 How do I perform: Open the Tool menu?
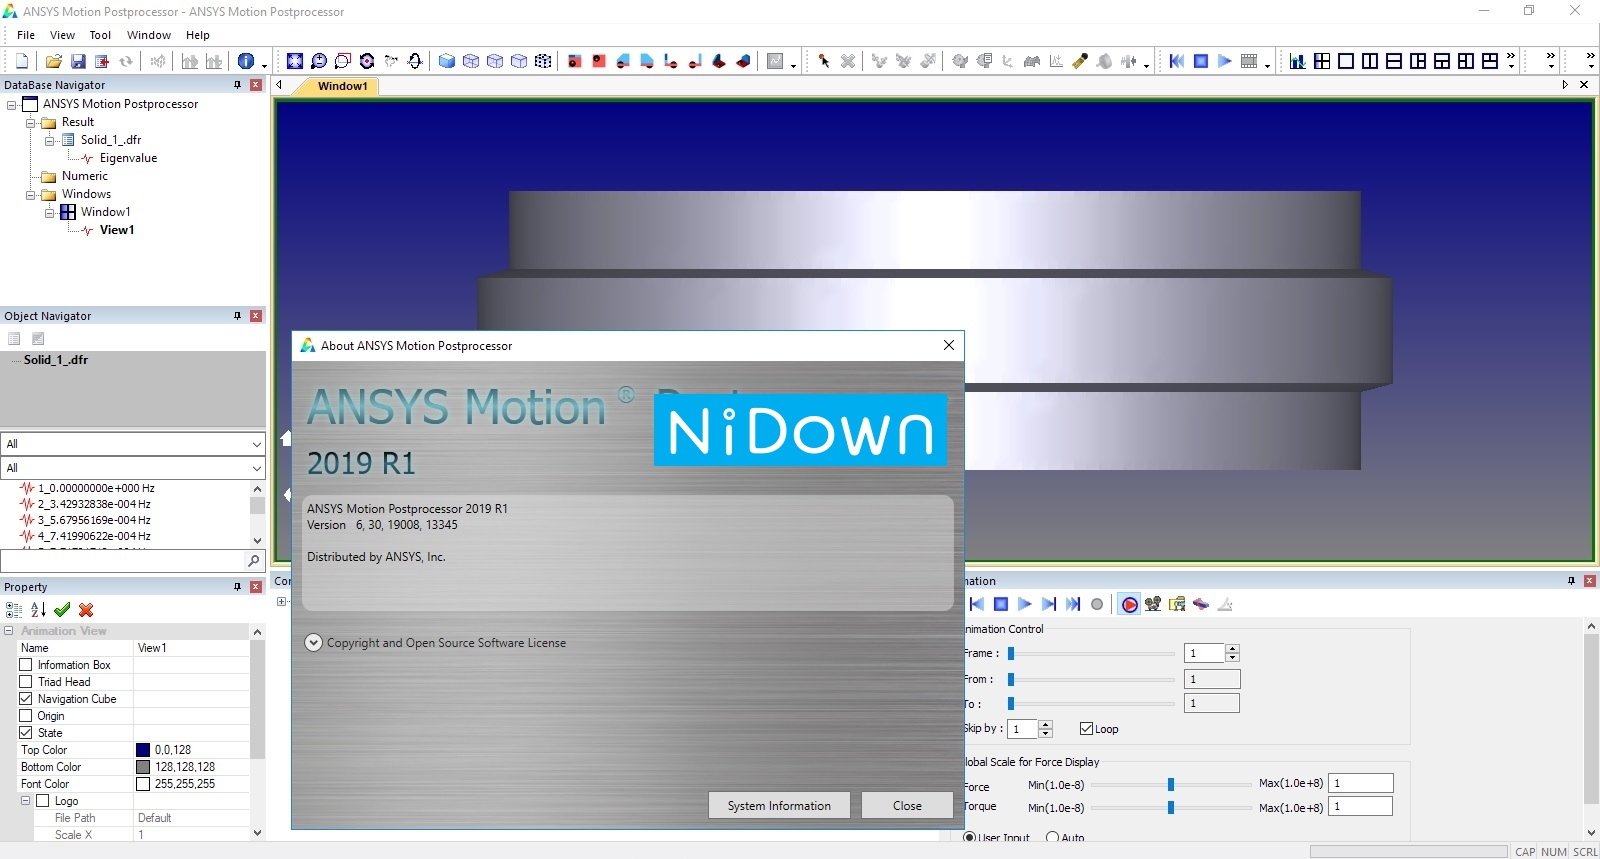[x=100, y=35]
